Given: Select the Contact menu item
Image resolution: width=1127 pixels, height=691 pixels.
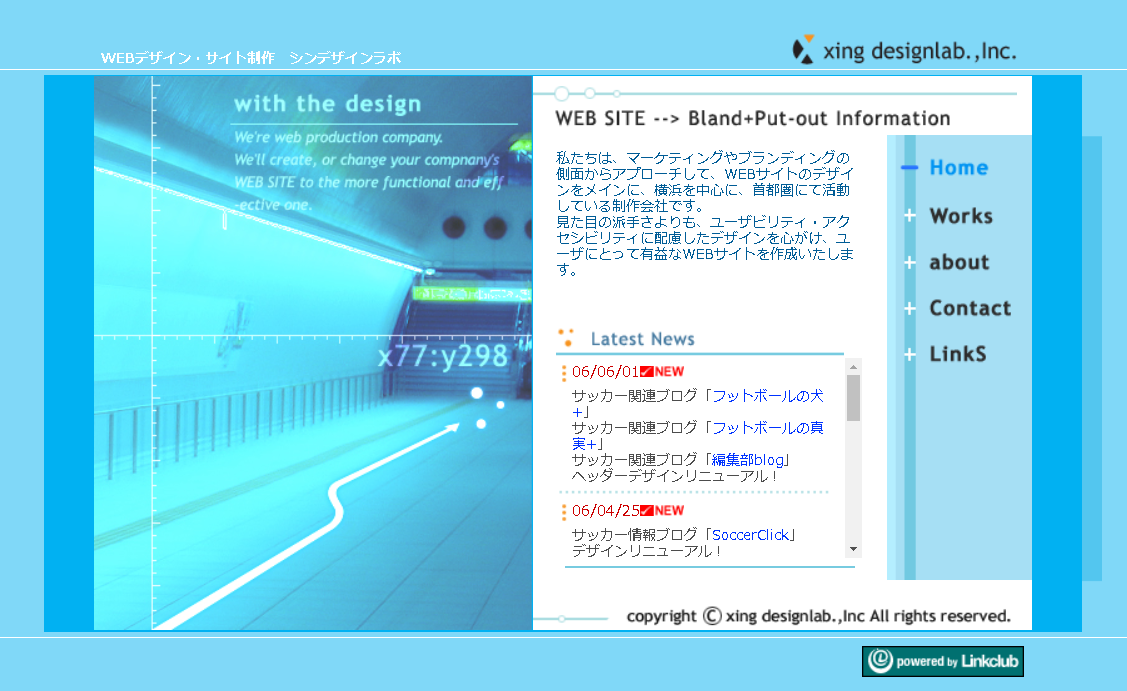Looking at the screenshot, I should tap(969, 309).
